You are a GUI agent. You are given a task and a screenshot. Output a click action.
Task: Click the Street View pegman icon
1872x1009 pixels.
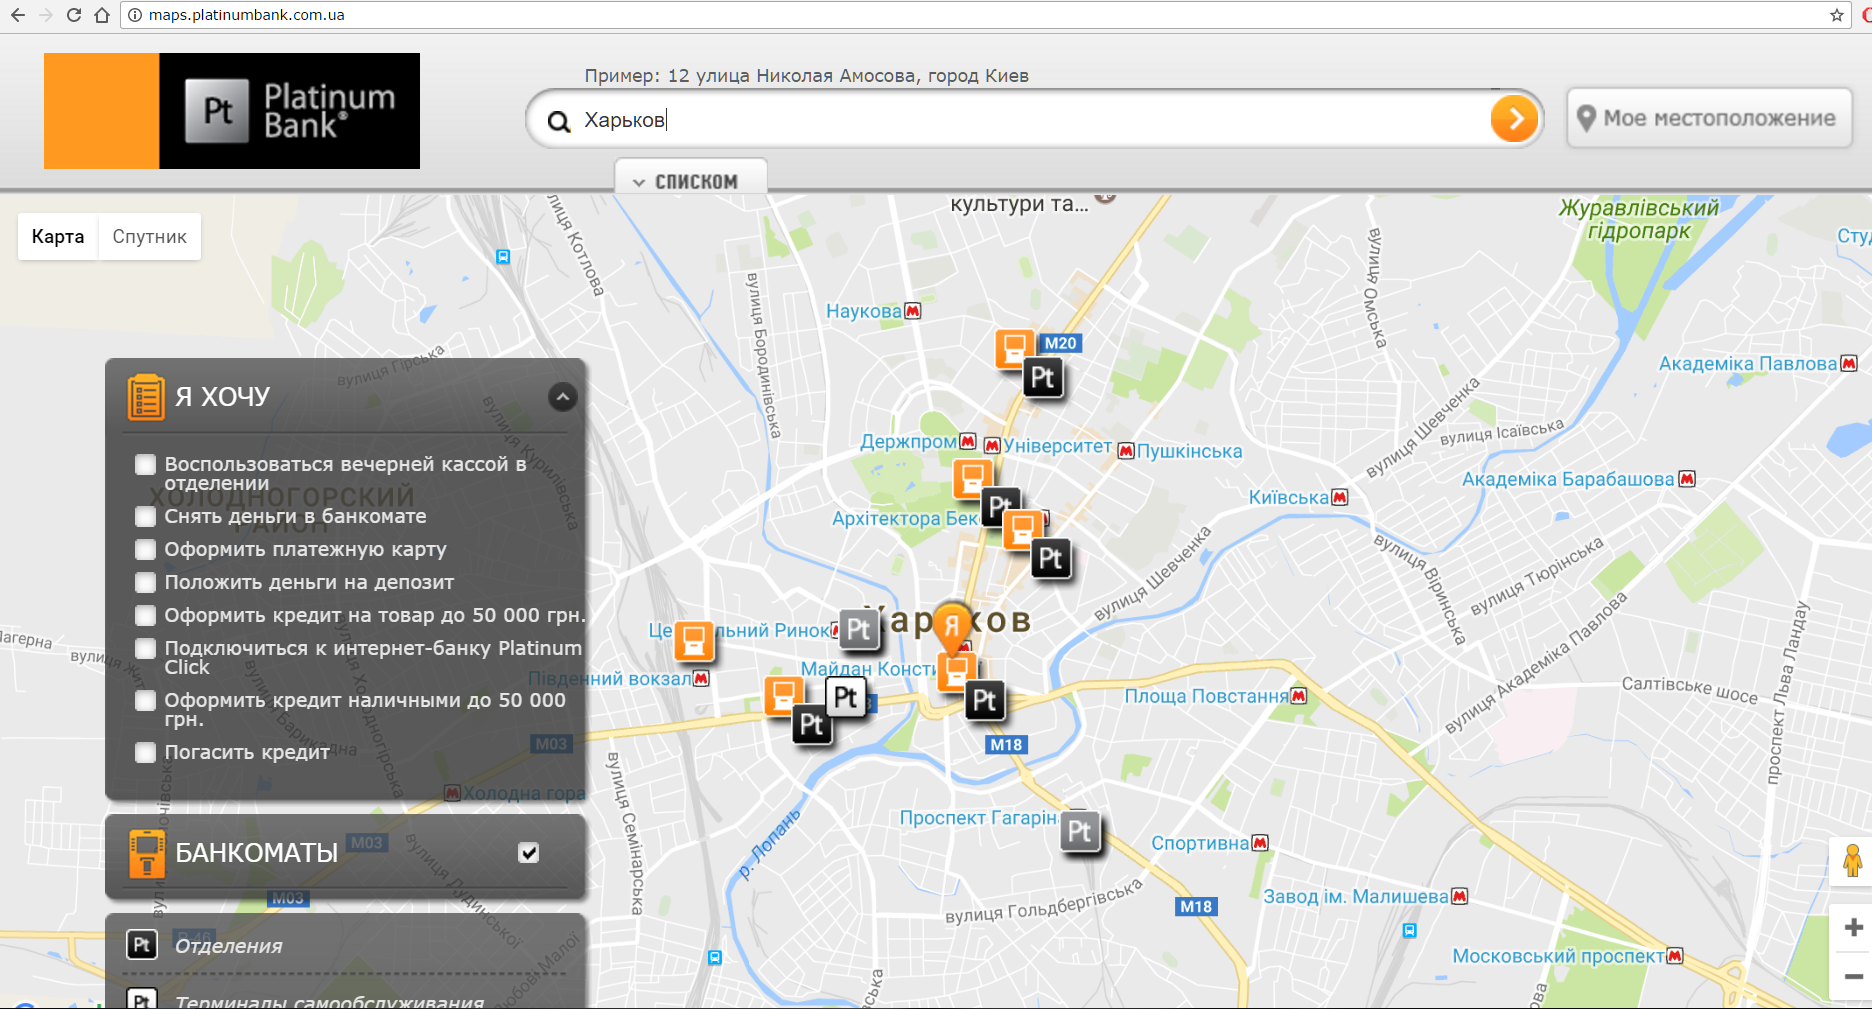1852,861
